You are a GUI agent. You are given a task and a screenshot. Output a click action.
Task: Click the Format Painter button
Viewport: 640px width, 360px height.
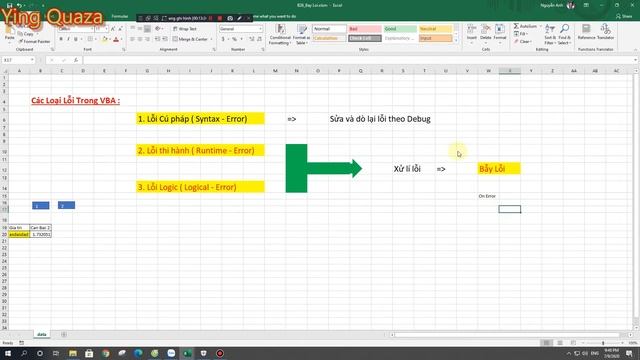(x=34, y=41)
